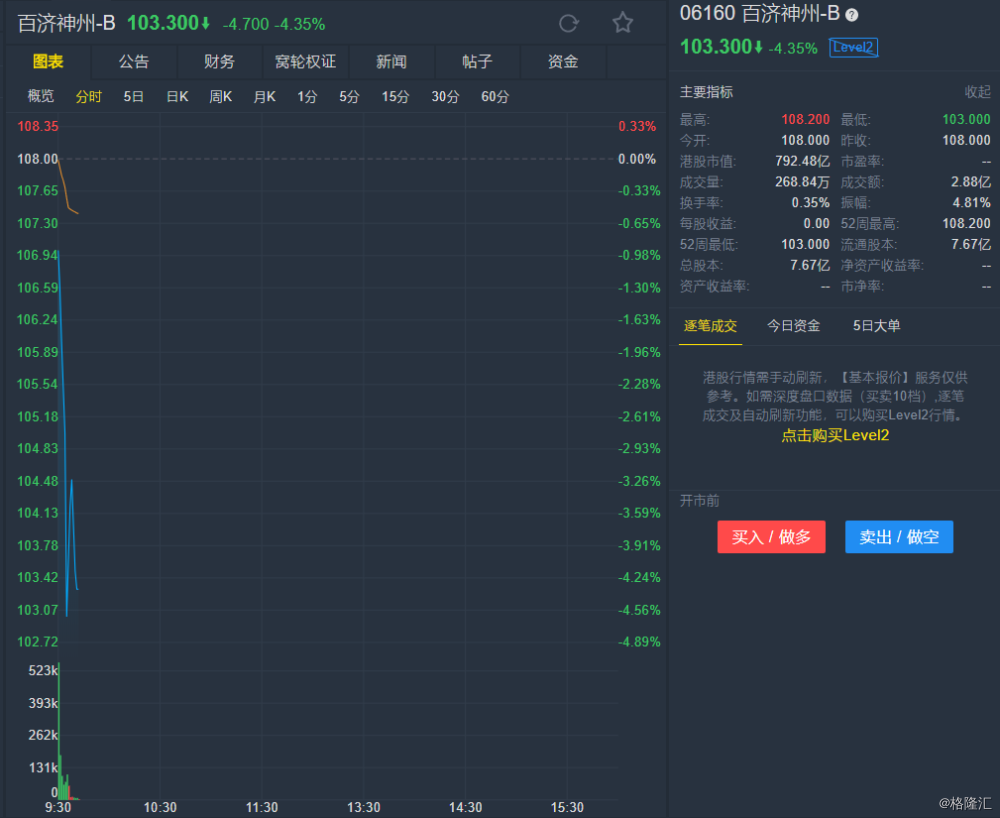The image size is (1000, 818).
Task: Add stock to favorites with star icon
Action: click(x=622, y=23)
